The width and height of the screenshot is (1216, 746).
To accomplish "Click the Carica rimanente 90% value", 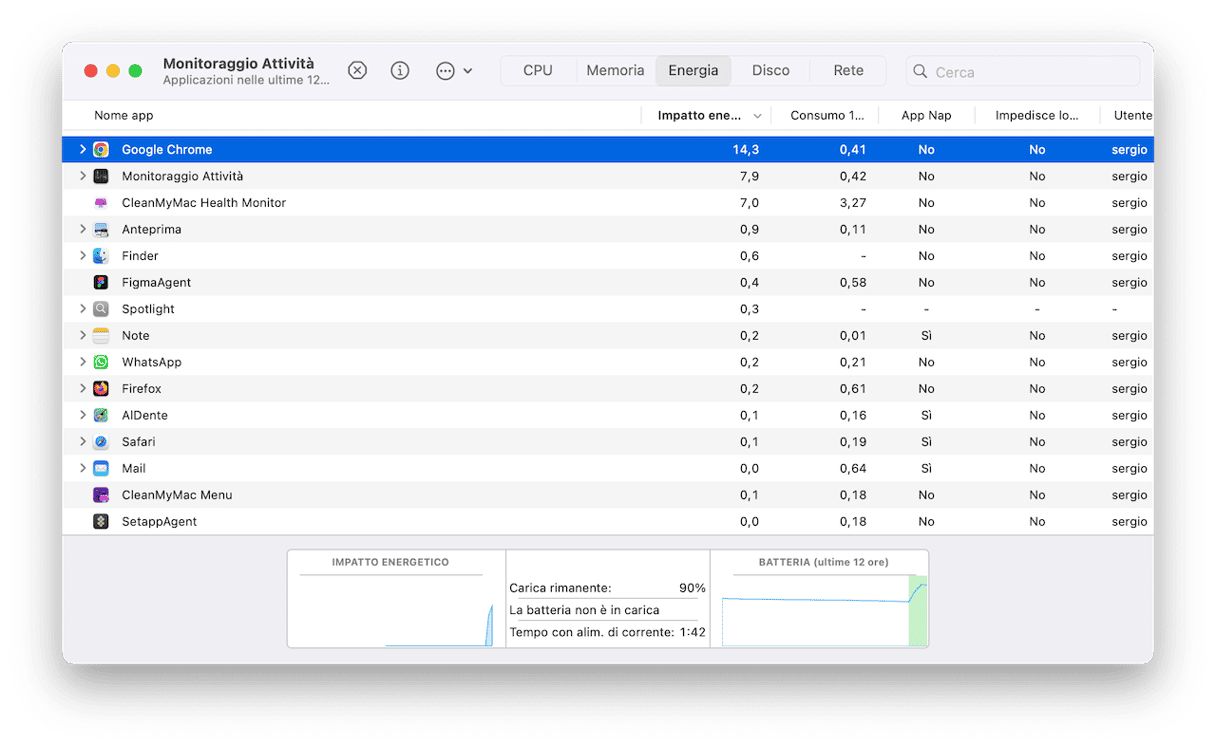I will (x=692, y=588).
